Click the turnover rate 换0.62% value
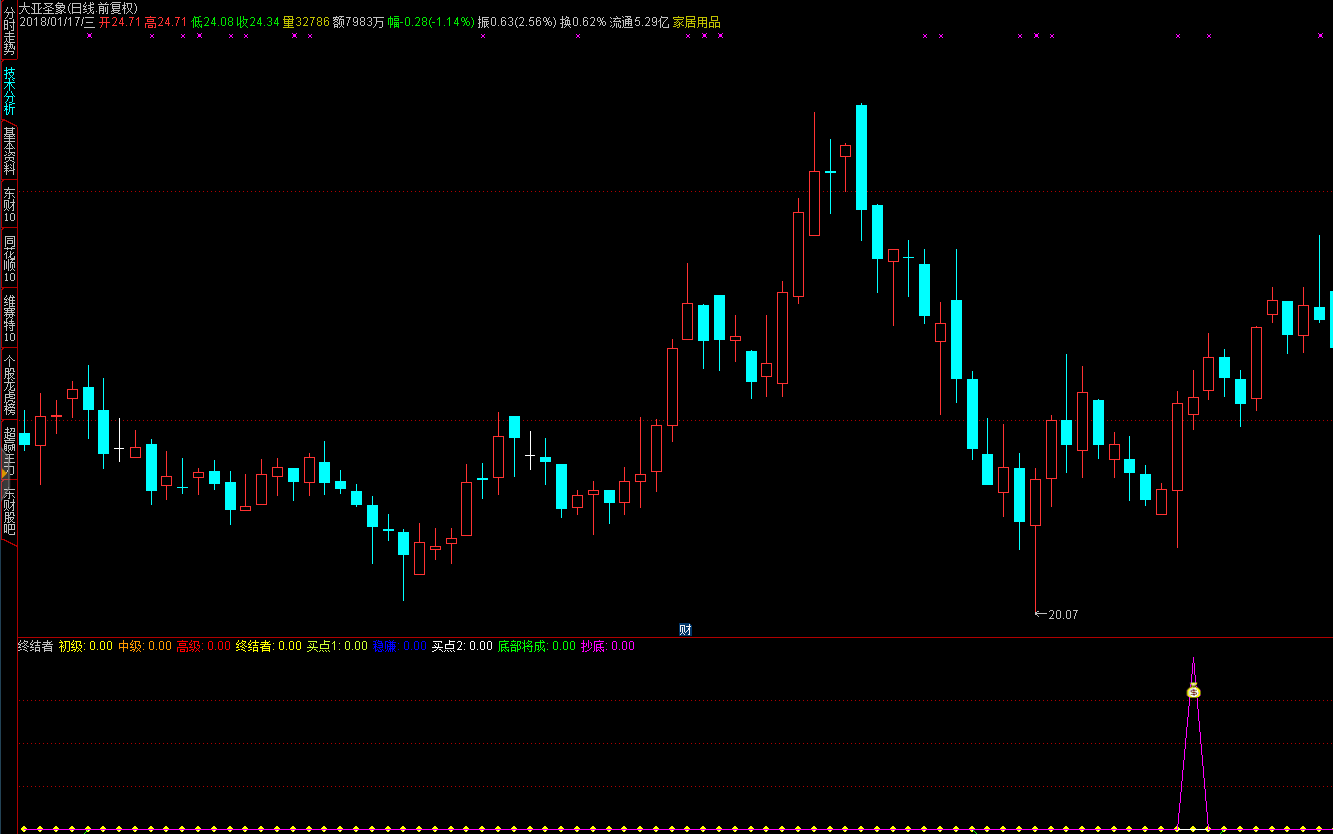The image size is (1333, 834). [583, 21]
